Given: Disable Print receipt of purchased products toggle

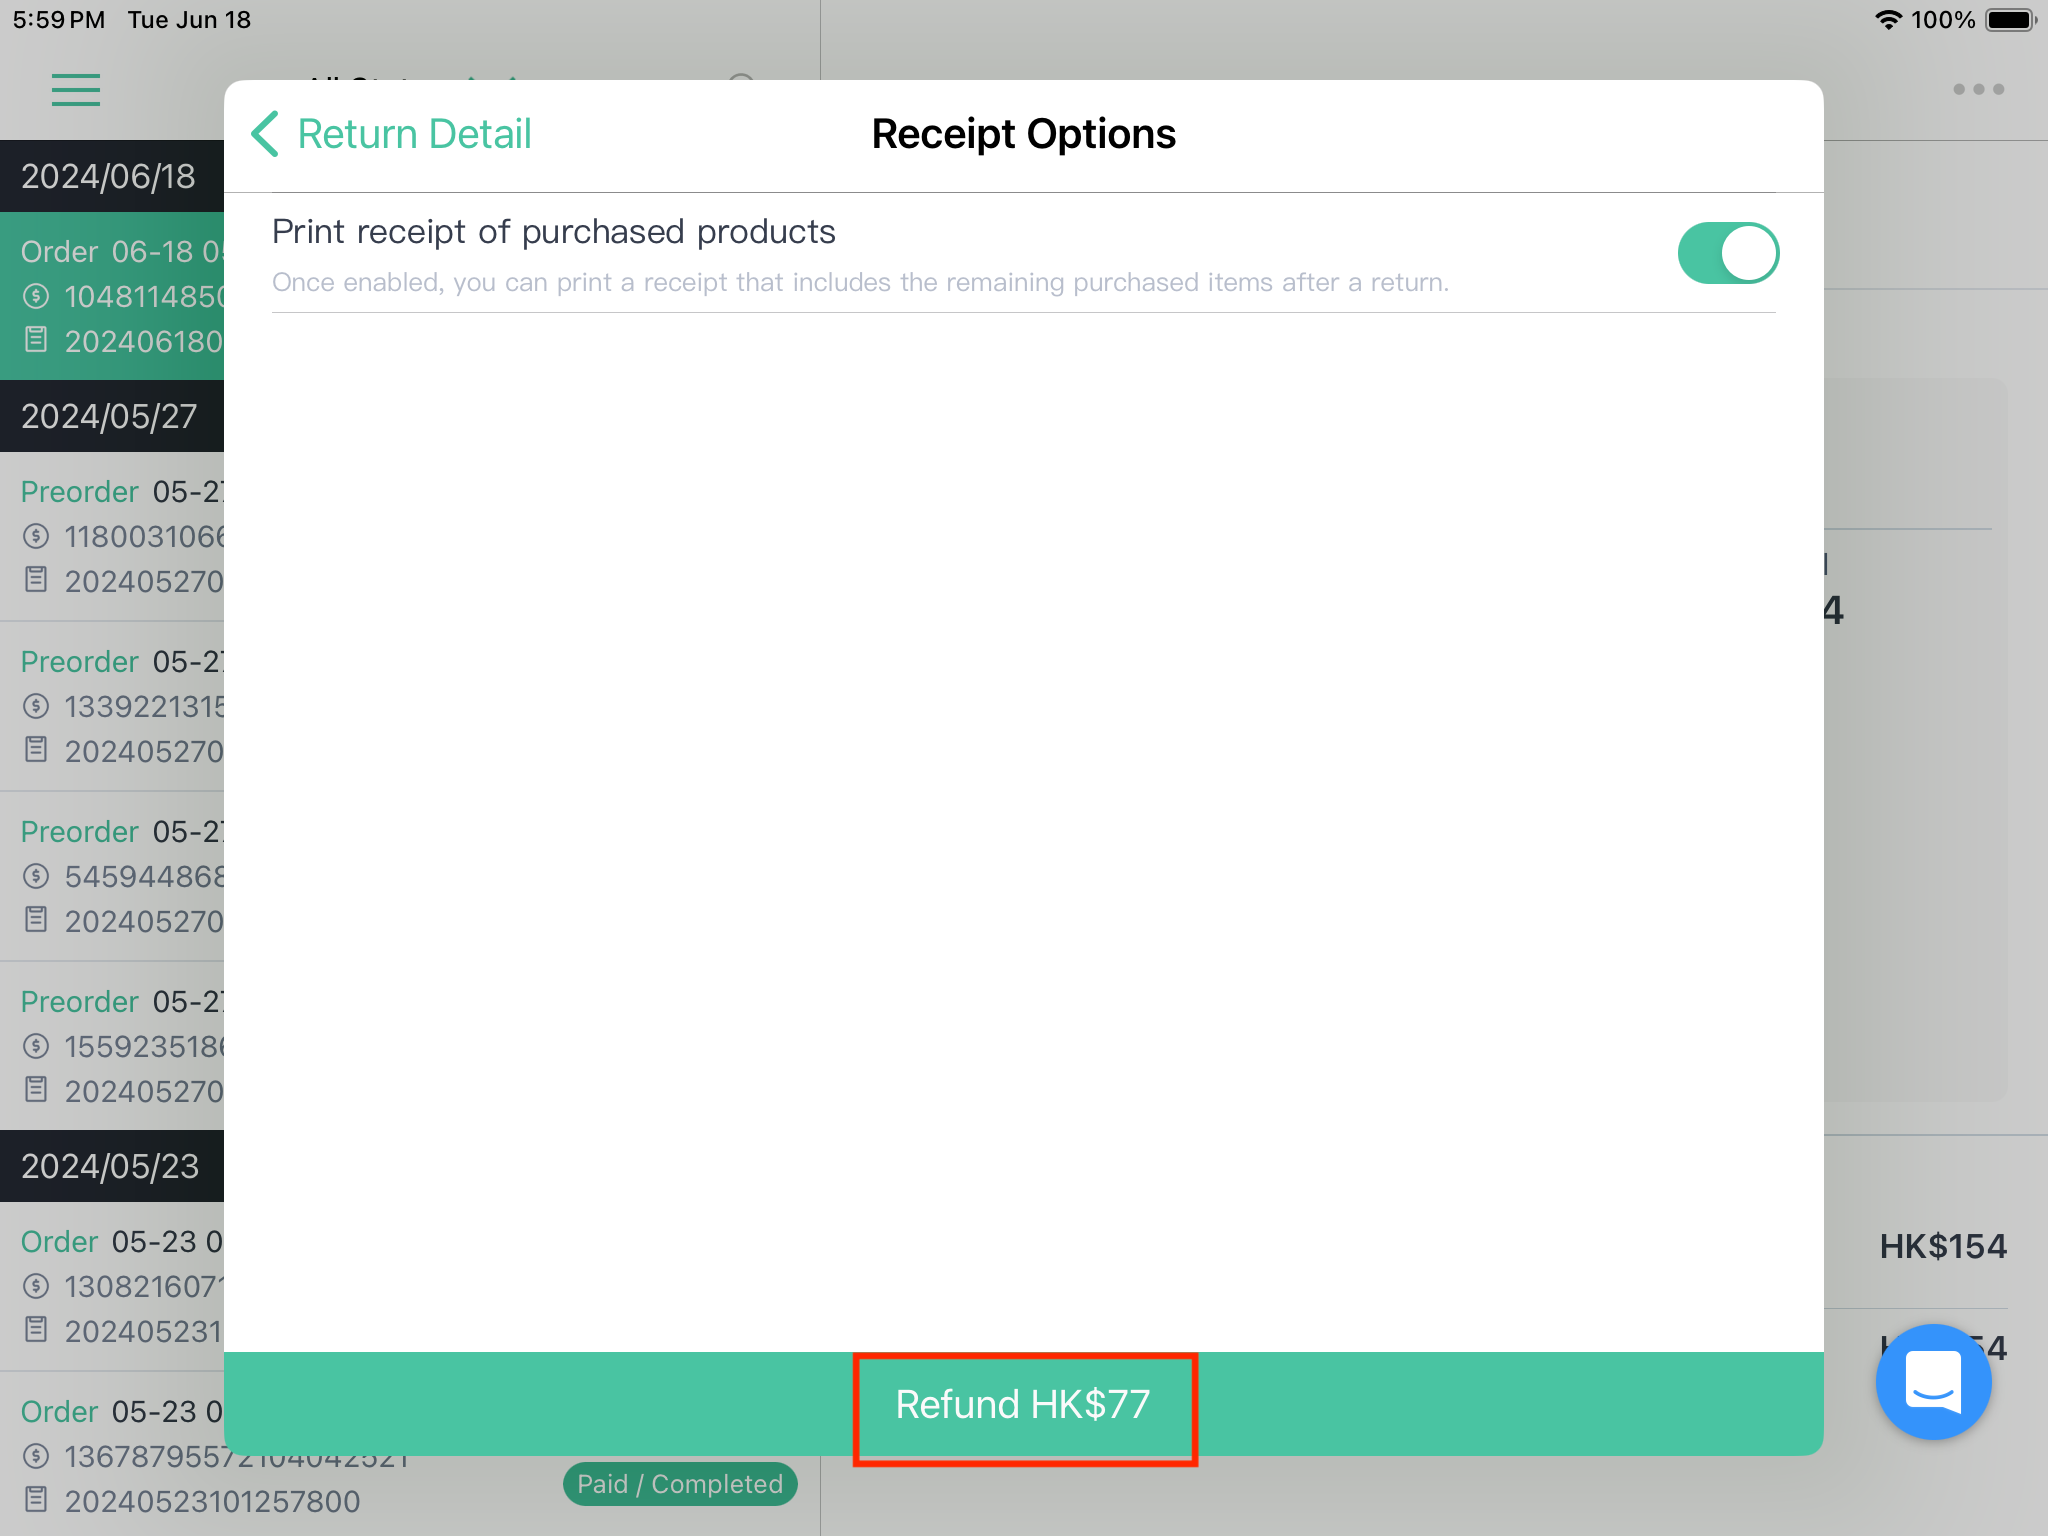Looking at the screenshot, I should coord(1727,253).
